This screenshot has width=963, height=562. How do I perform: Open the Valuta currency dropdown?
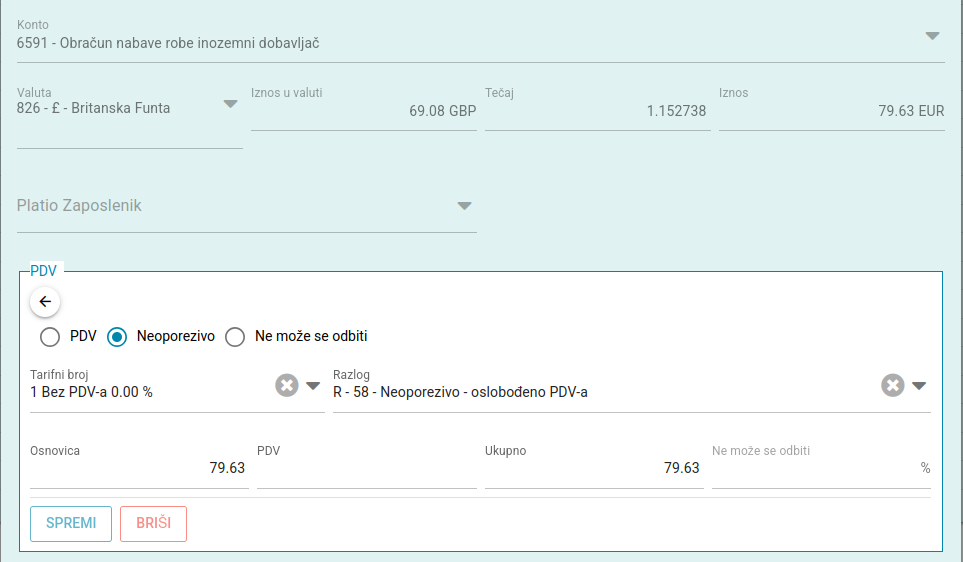[230, 104]
